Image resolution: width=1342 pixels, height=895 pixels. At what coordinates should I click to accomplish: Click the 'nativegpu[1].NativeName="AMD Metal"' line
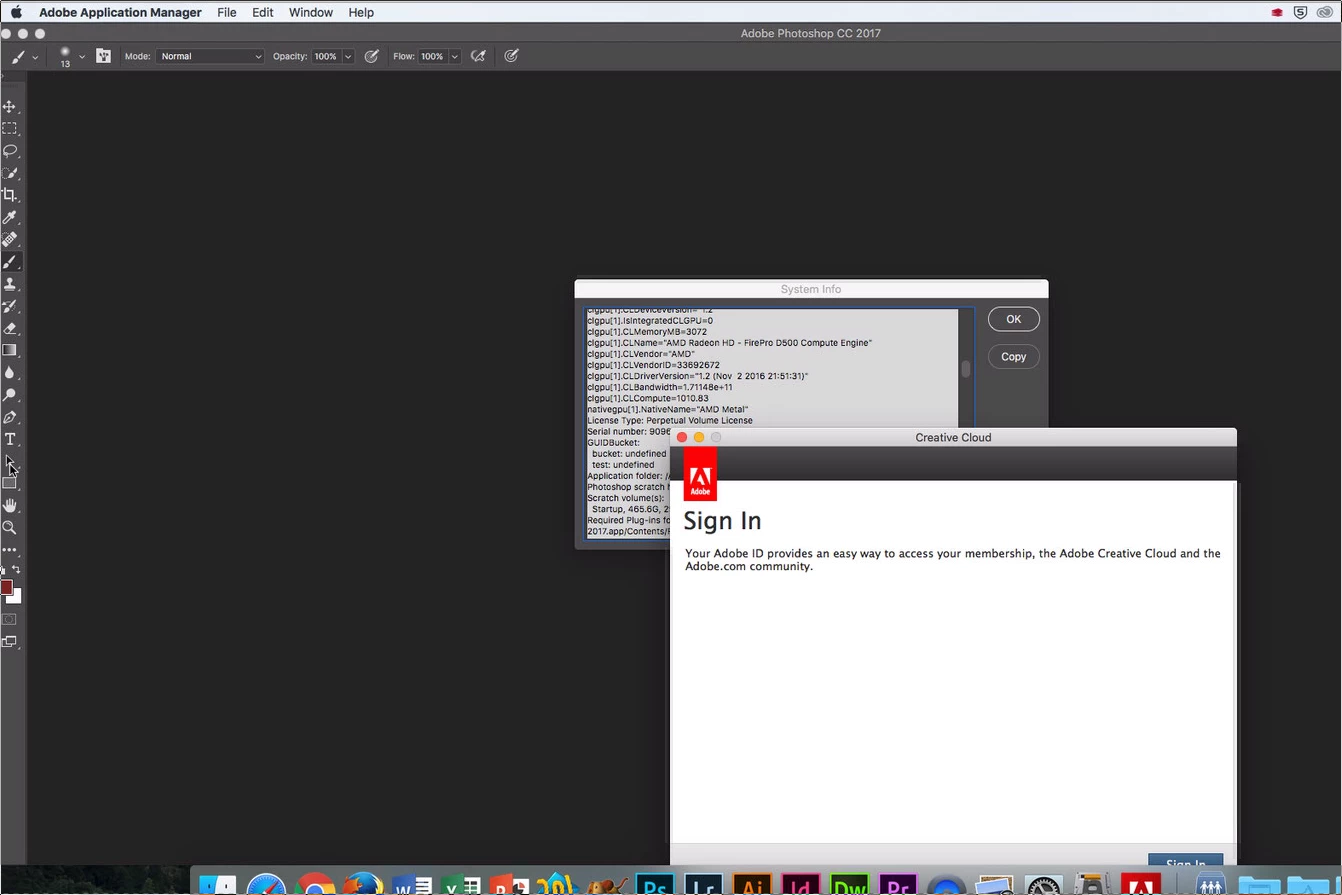[668, 410]
